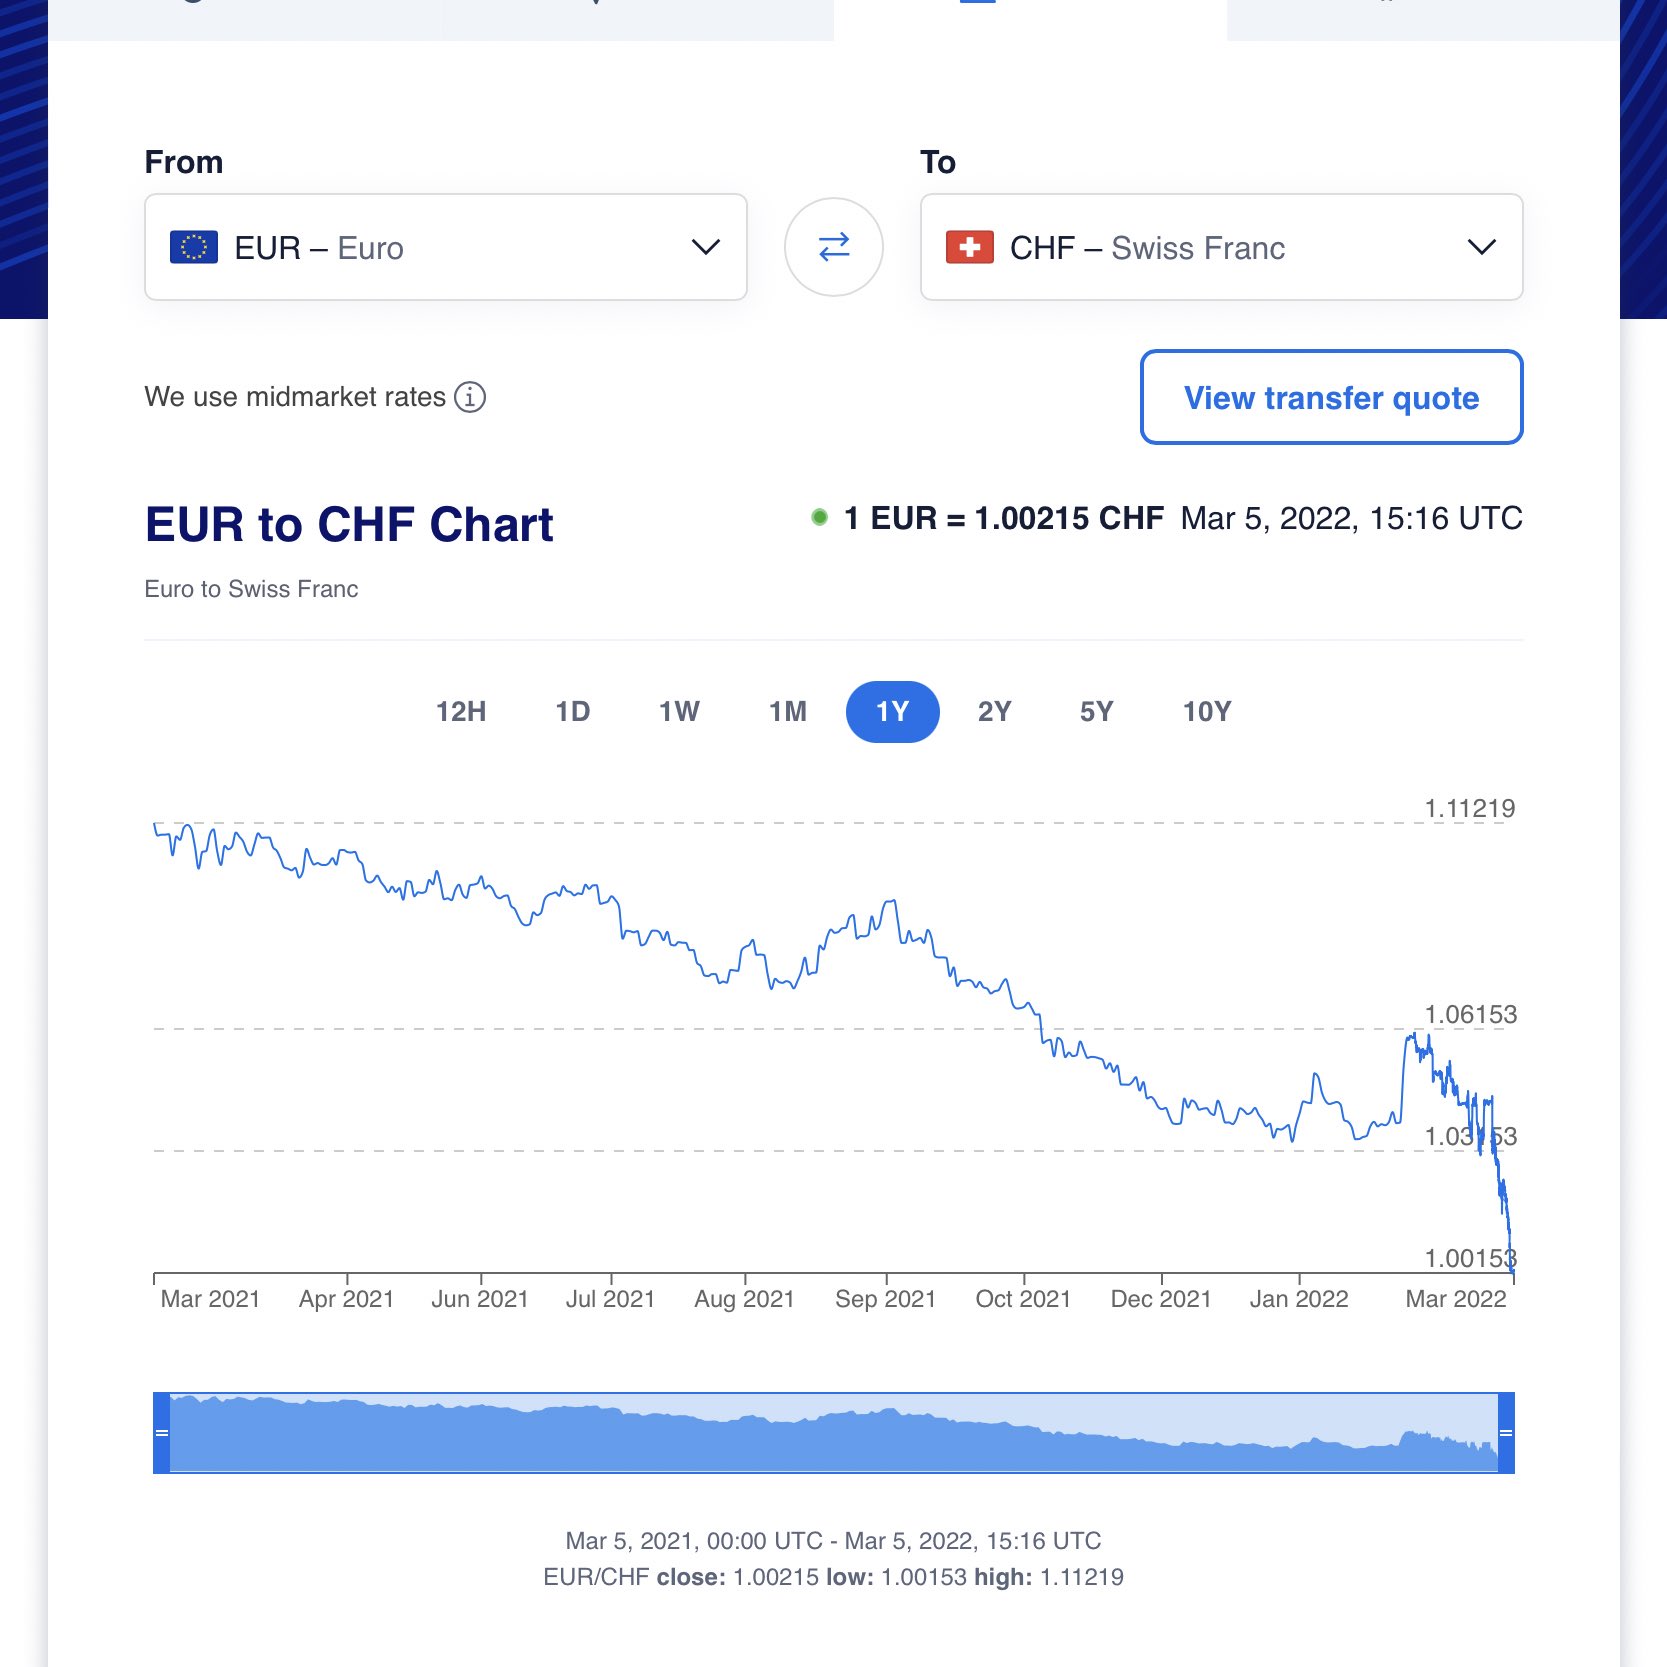Open the To currency CHF dropdown
Screen dimensions: 1667x1667
click(1220, 247)
